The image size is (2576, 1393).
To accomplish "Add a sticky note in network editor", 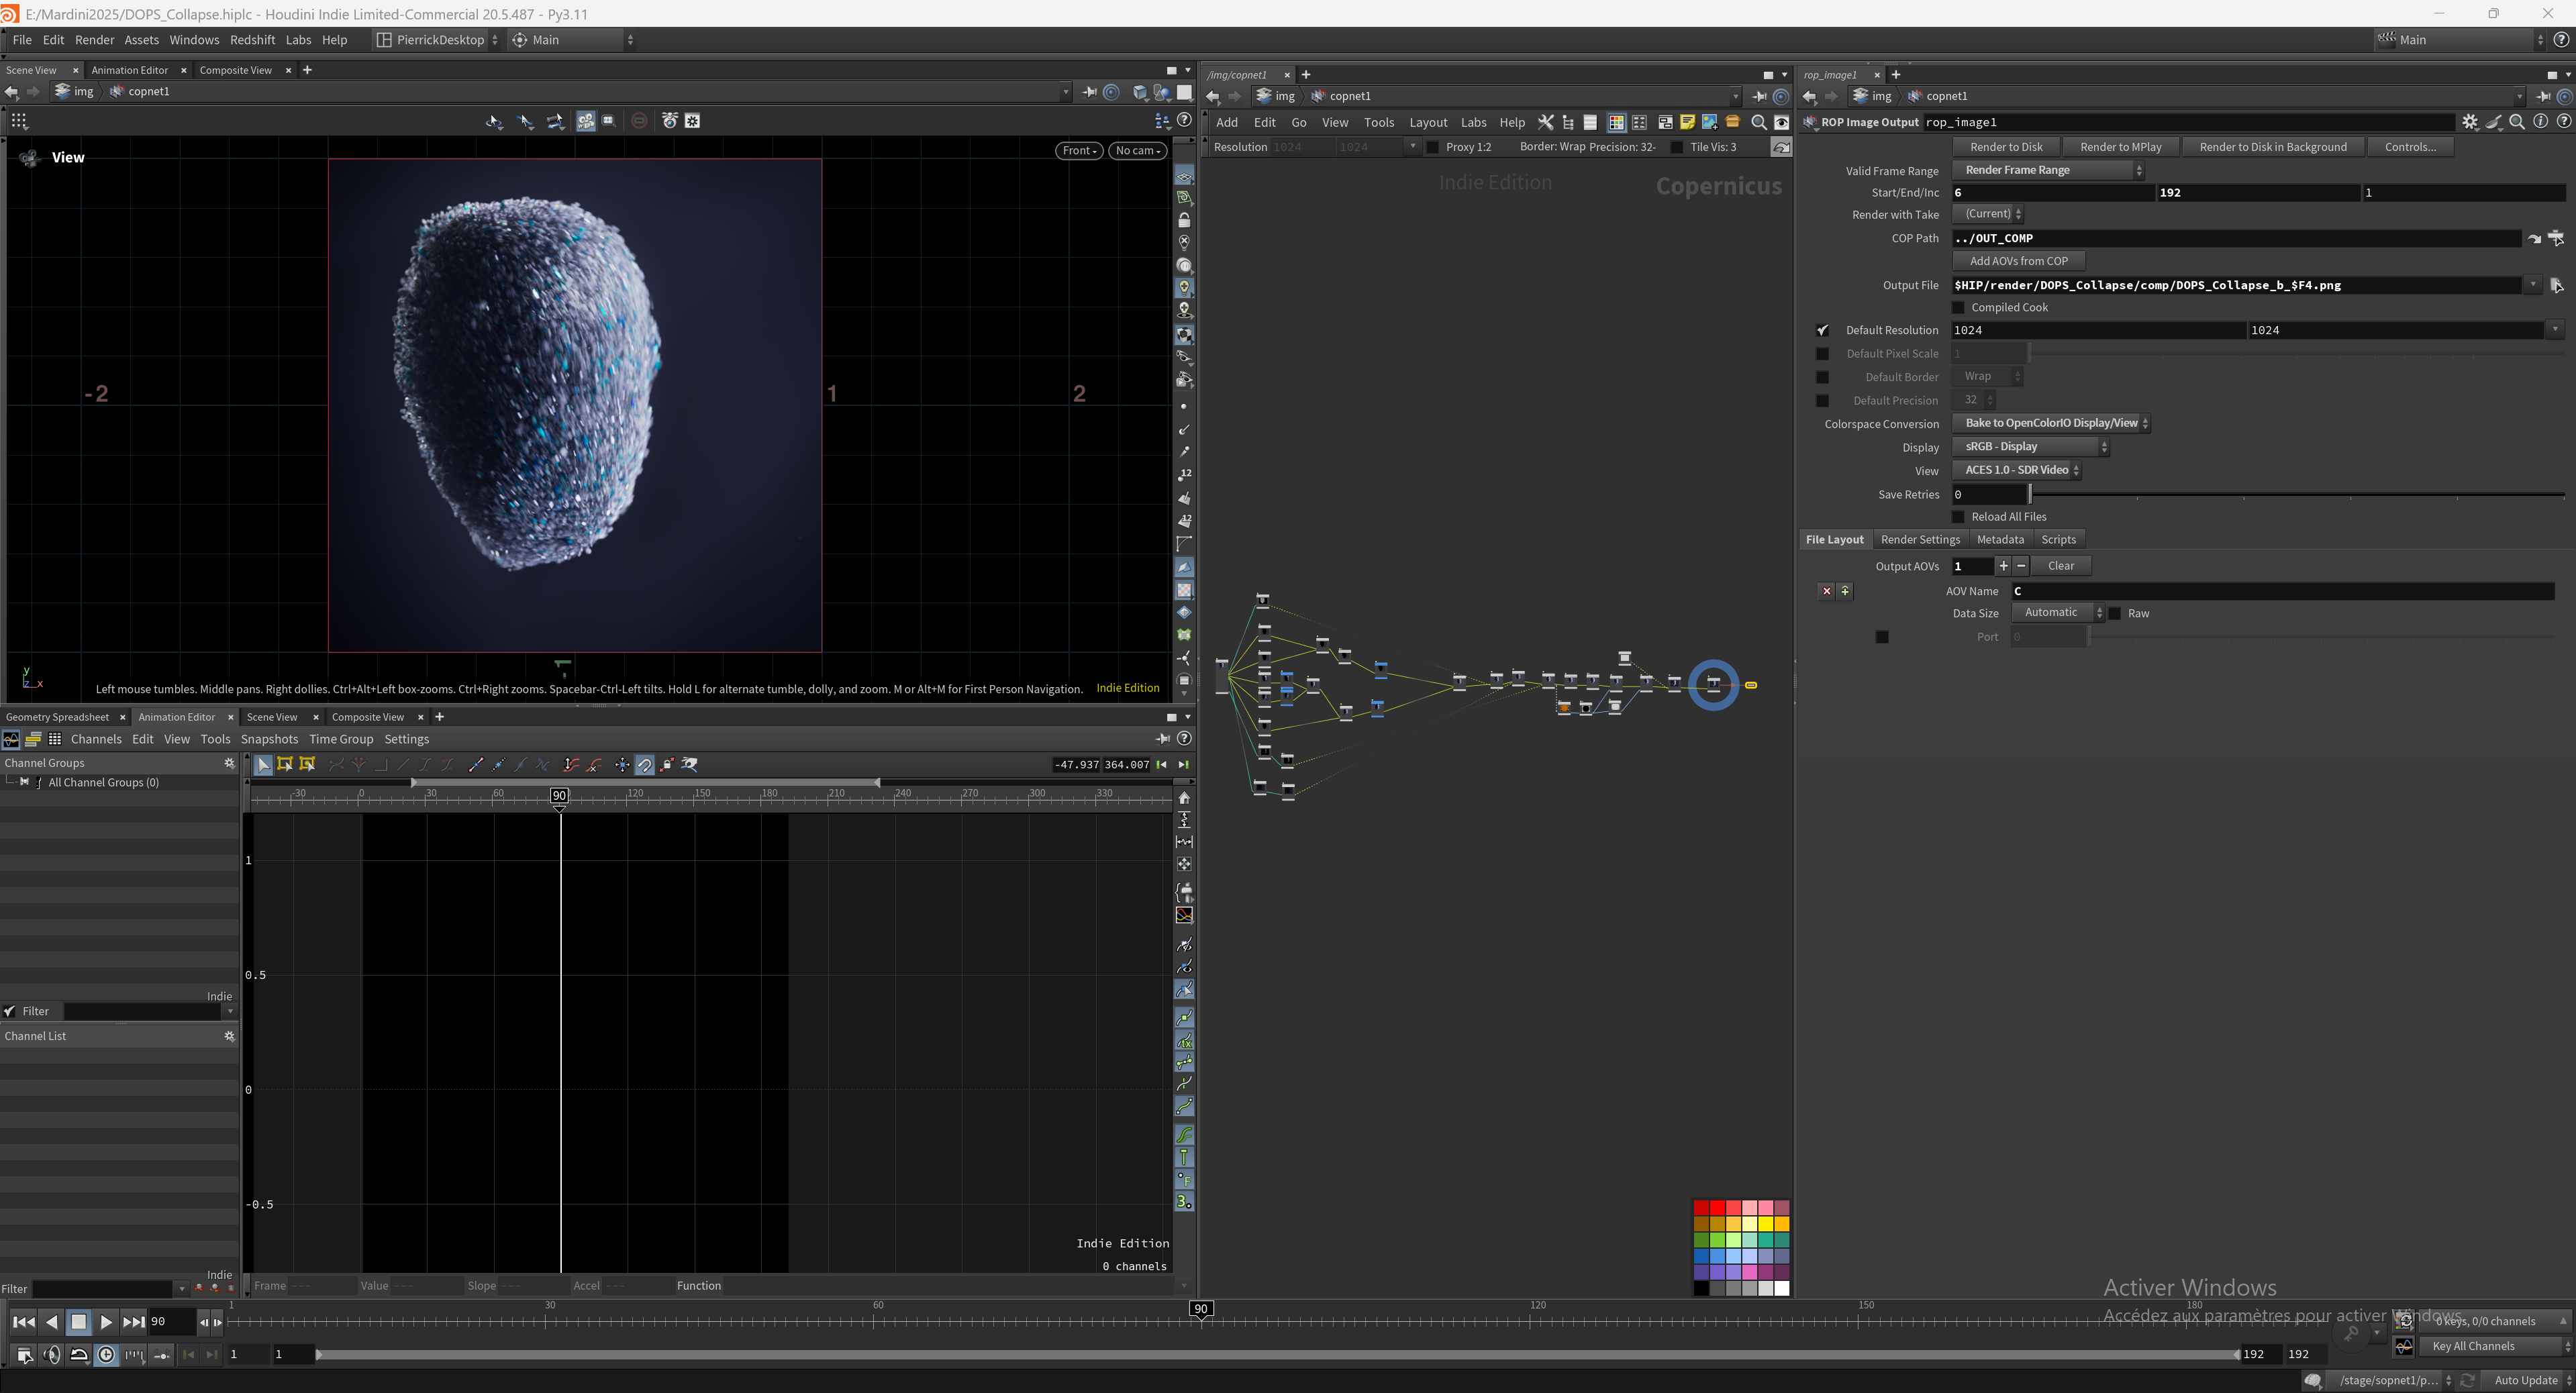I will tap(1687, 122).
